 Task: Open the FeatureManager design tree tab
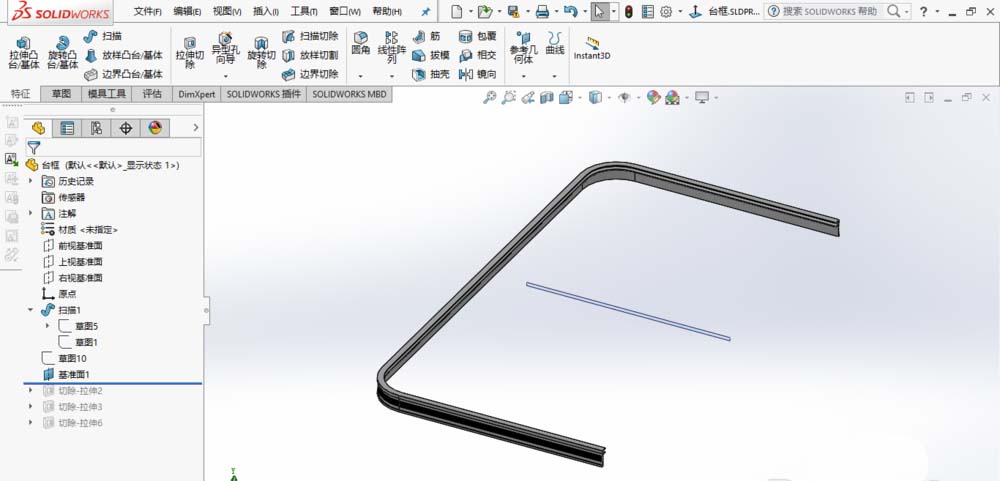(38, 128)
